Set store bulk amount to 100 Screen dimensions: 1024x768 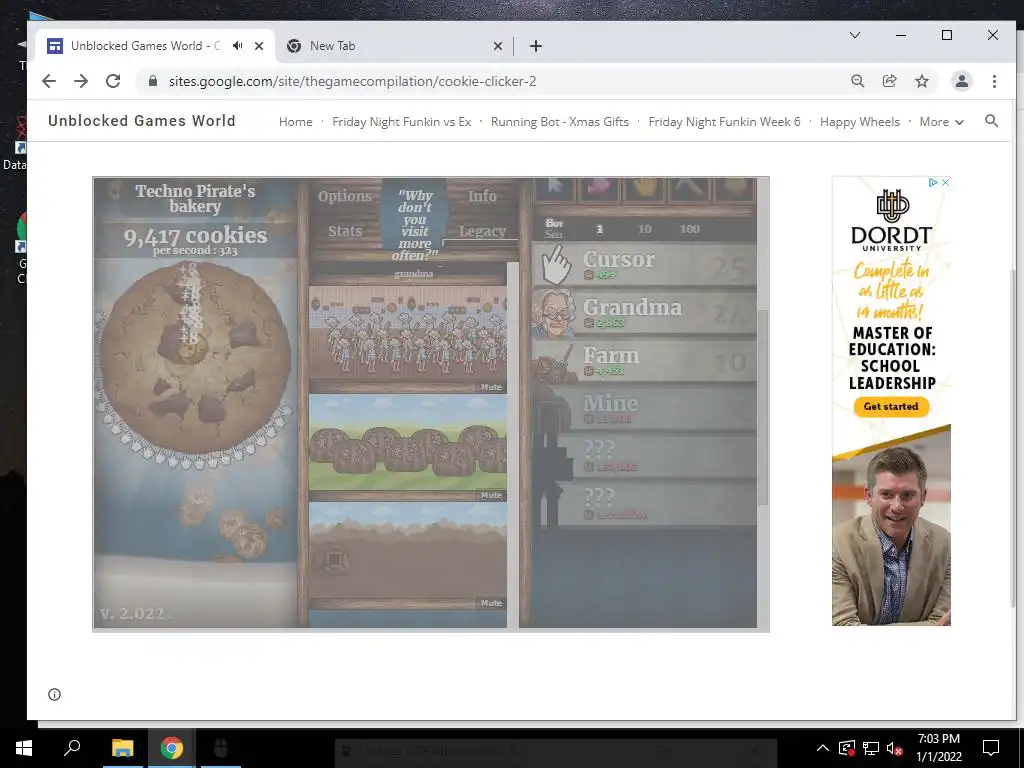[x=690, y=229]
